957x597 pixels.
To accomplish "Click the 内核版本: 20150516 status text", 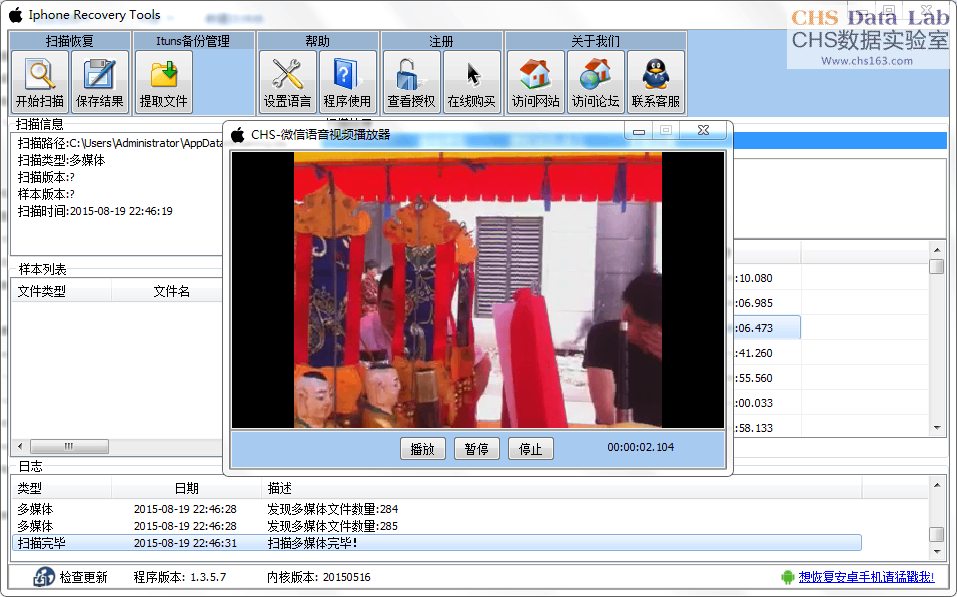I will [x=318, y=577].
